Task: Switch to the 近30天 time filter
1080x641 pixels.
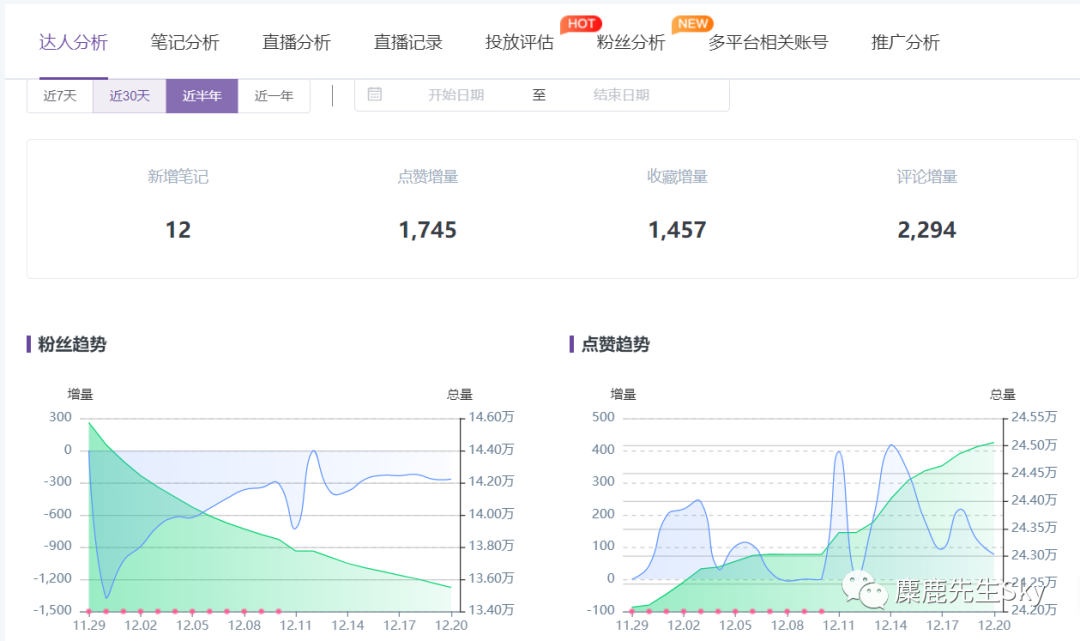Action: pyautogui.click(x=130, y=93)
